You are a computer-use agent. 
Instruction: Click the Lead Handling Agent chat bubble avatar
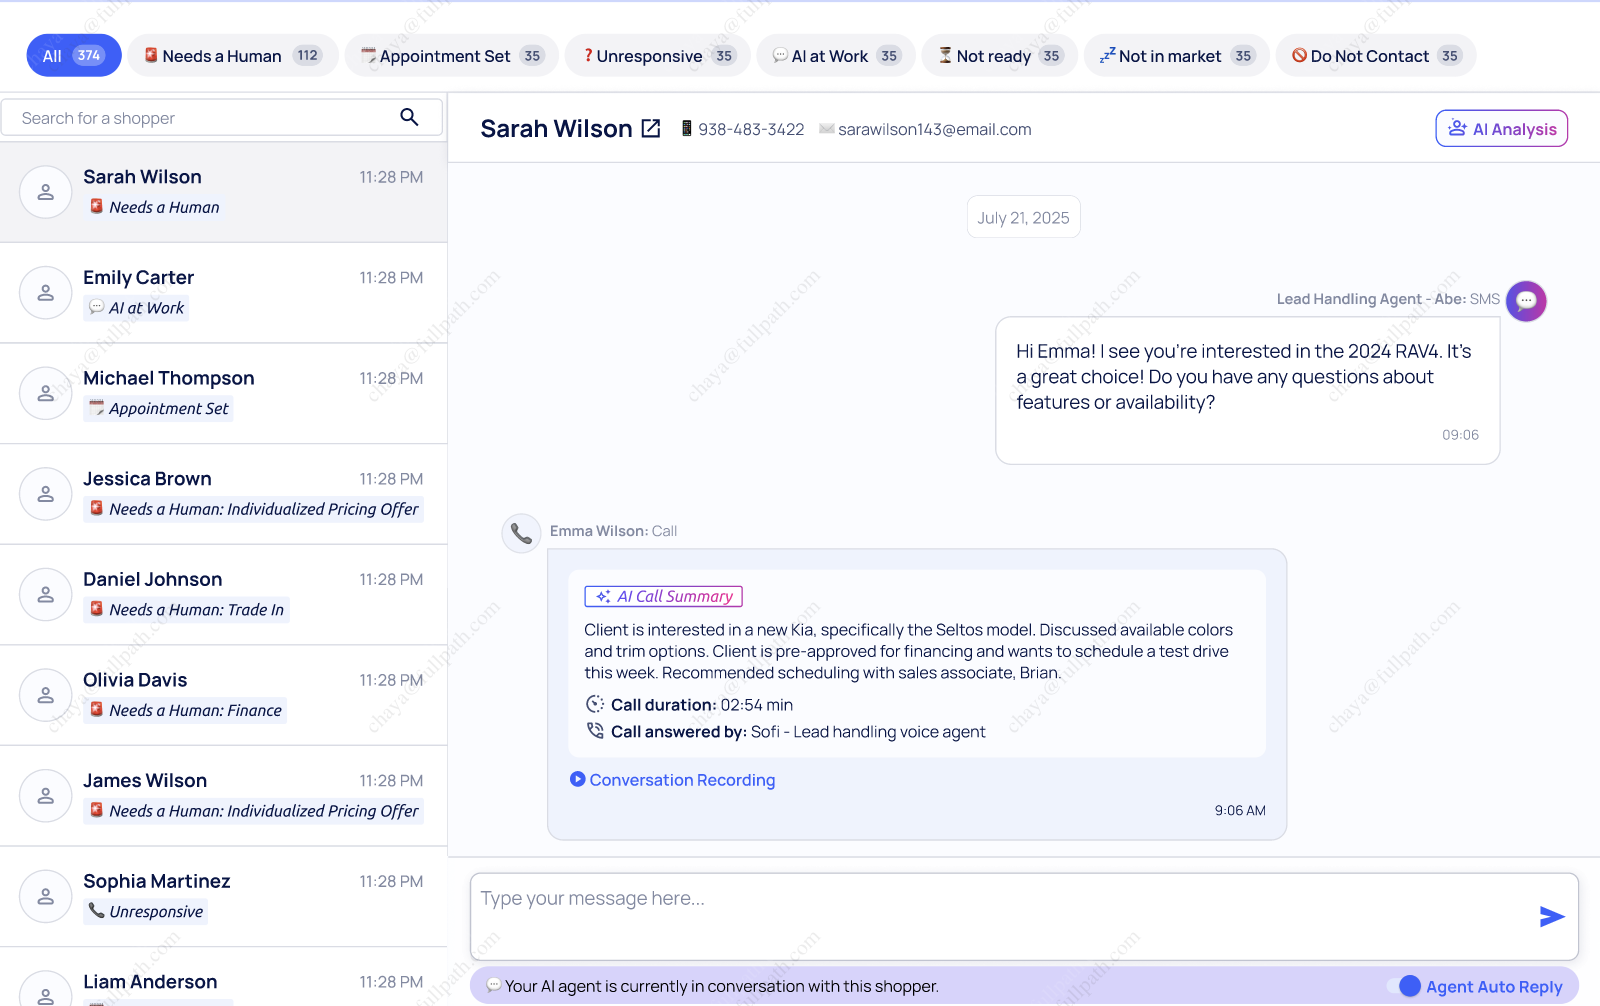pos(1526,301)
